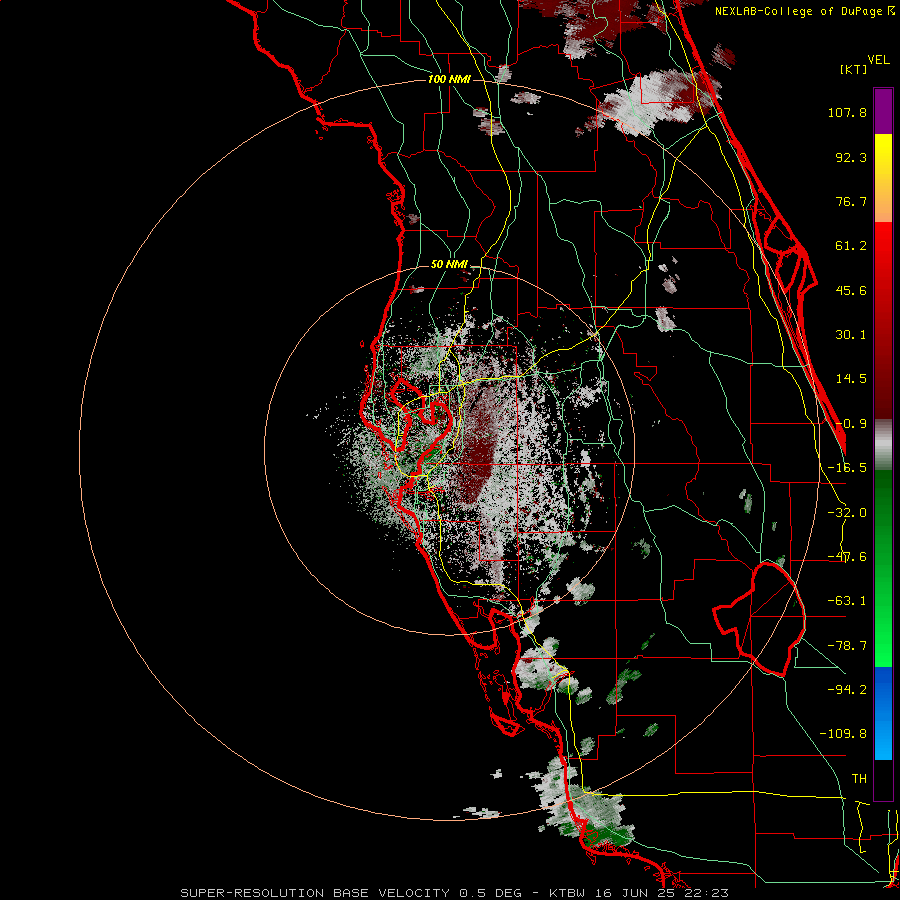Click the 14.5 velocity scale value

(851, 379)
